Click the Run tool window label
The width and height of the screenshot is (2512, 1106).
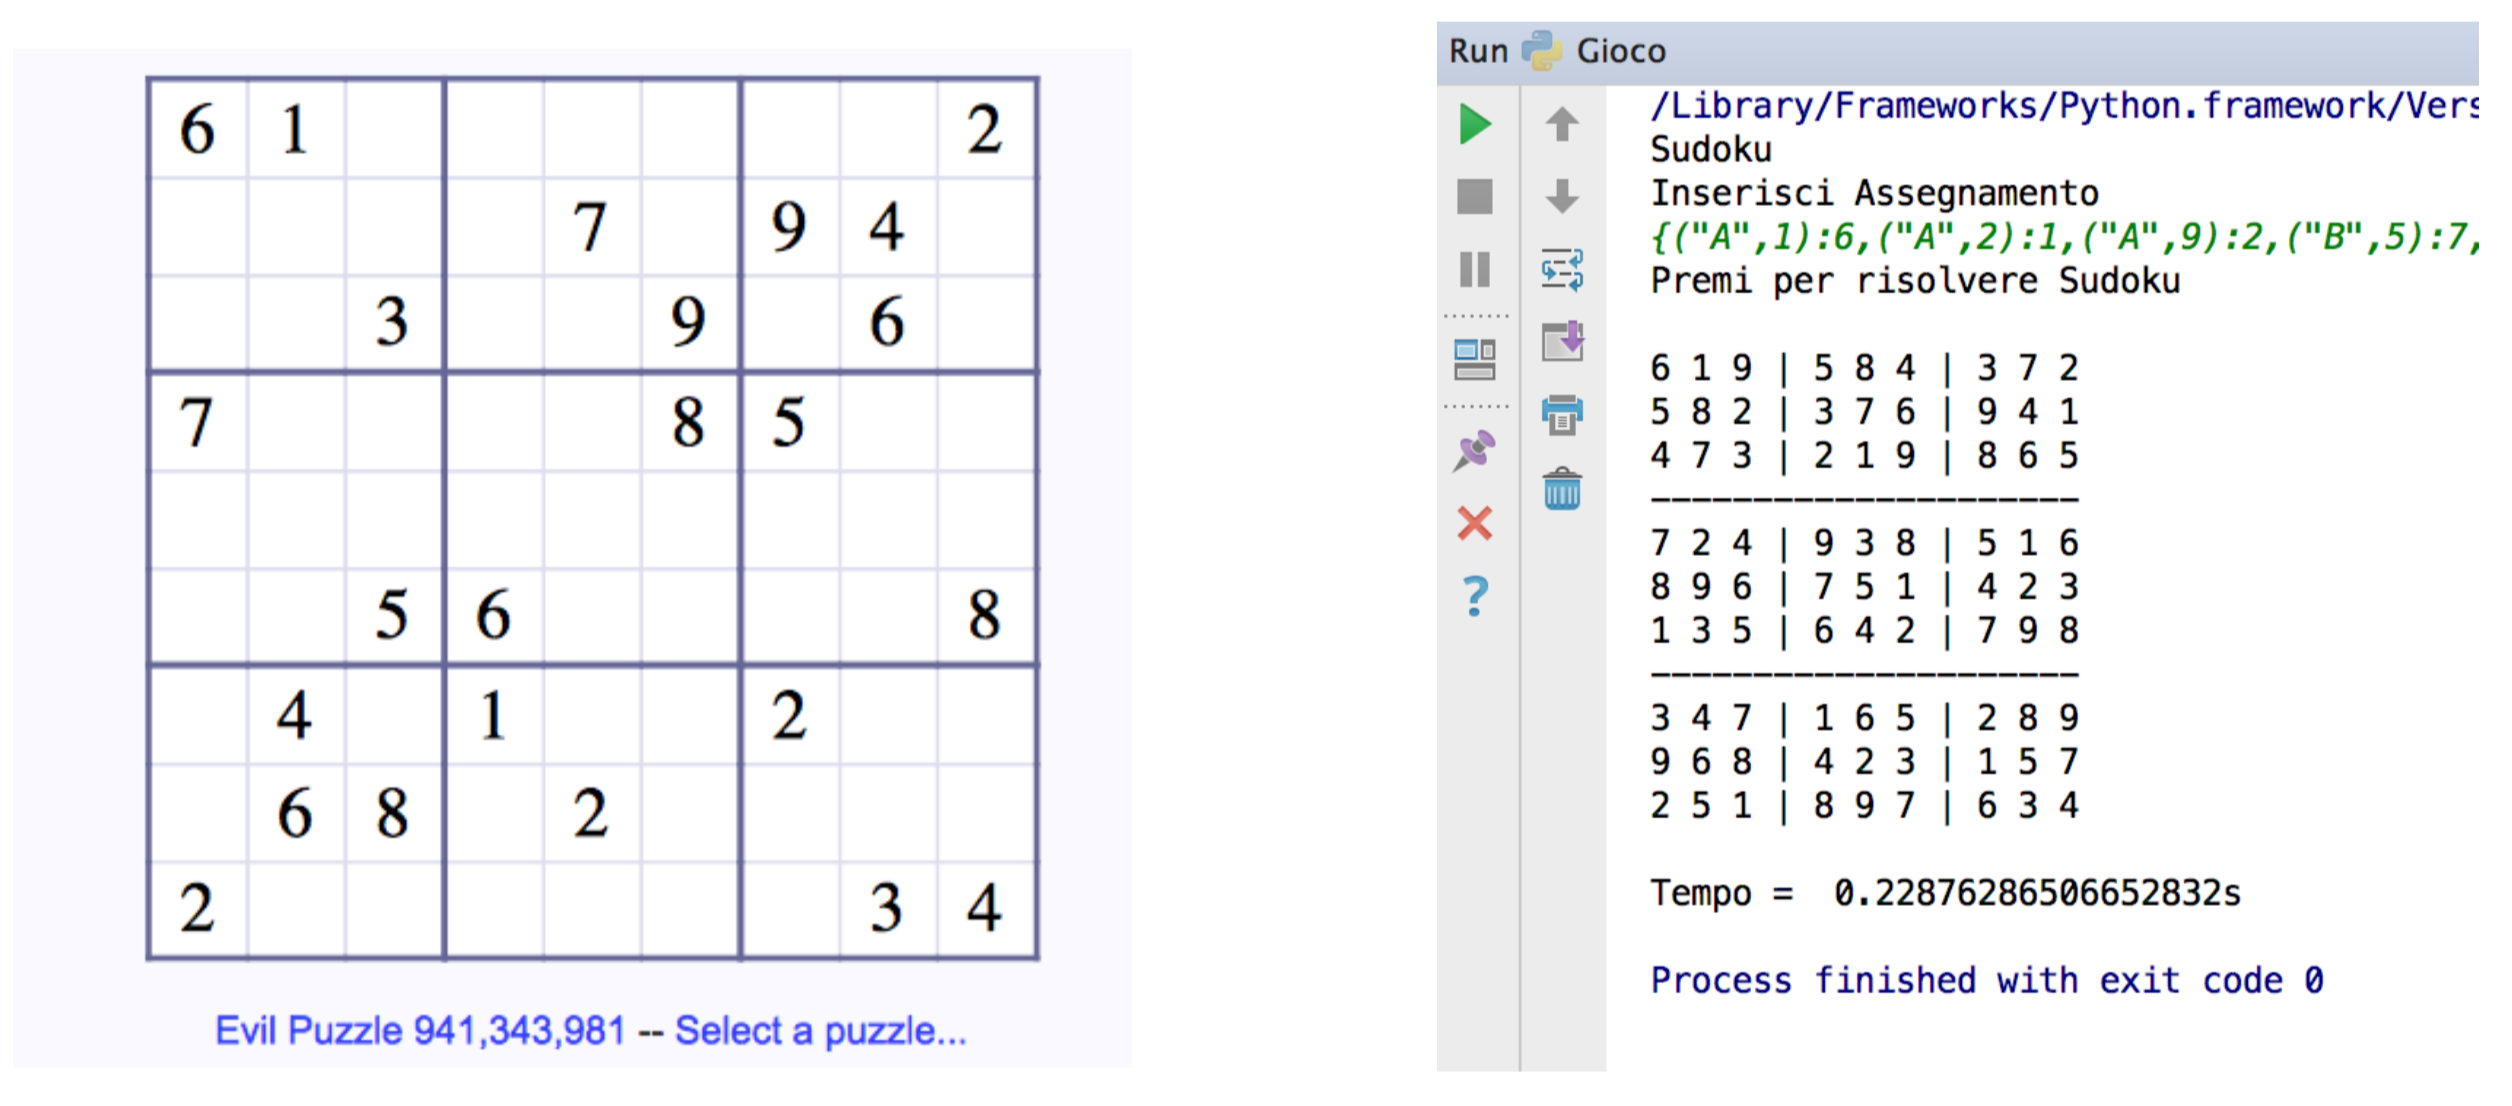point(1479,50)
